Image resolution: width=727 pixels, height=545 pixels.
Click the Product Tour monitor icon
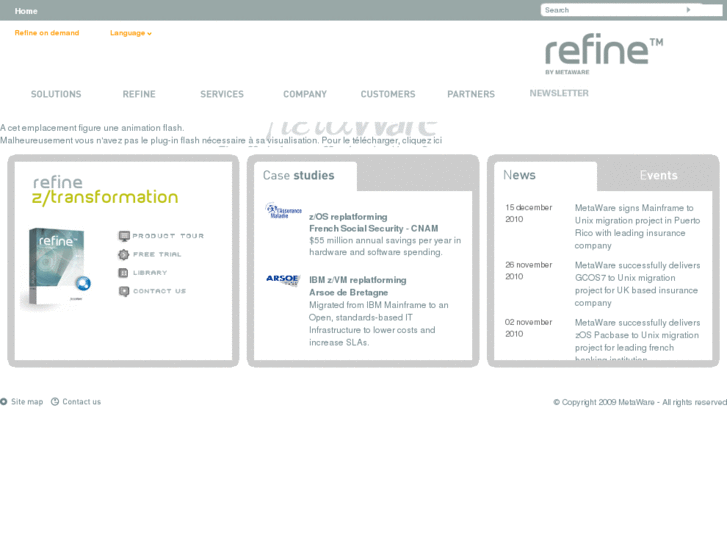[x=124, y=236]
